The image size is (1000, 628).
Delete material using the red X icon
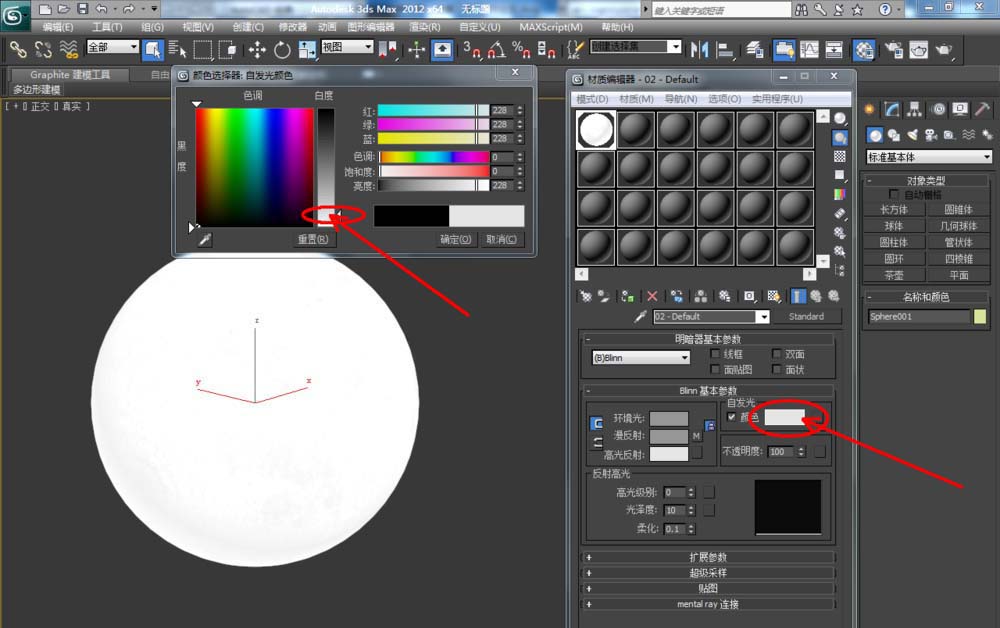point(652,296)
